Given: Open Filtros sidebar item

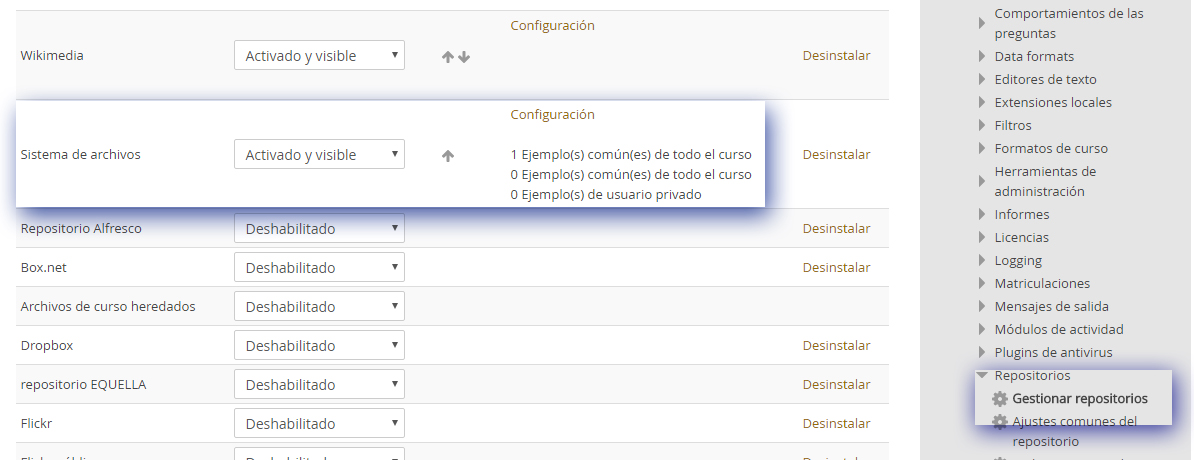Looking at the screenshot, I should point(1013,125).
